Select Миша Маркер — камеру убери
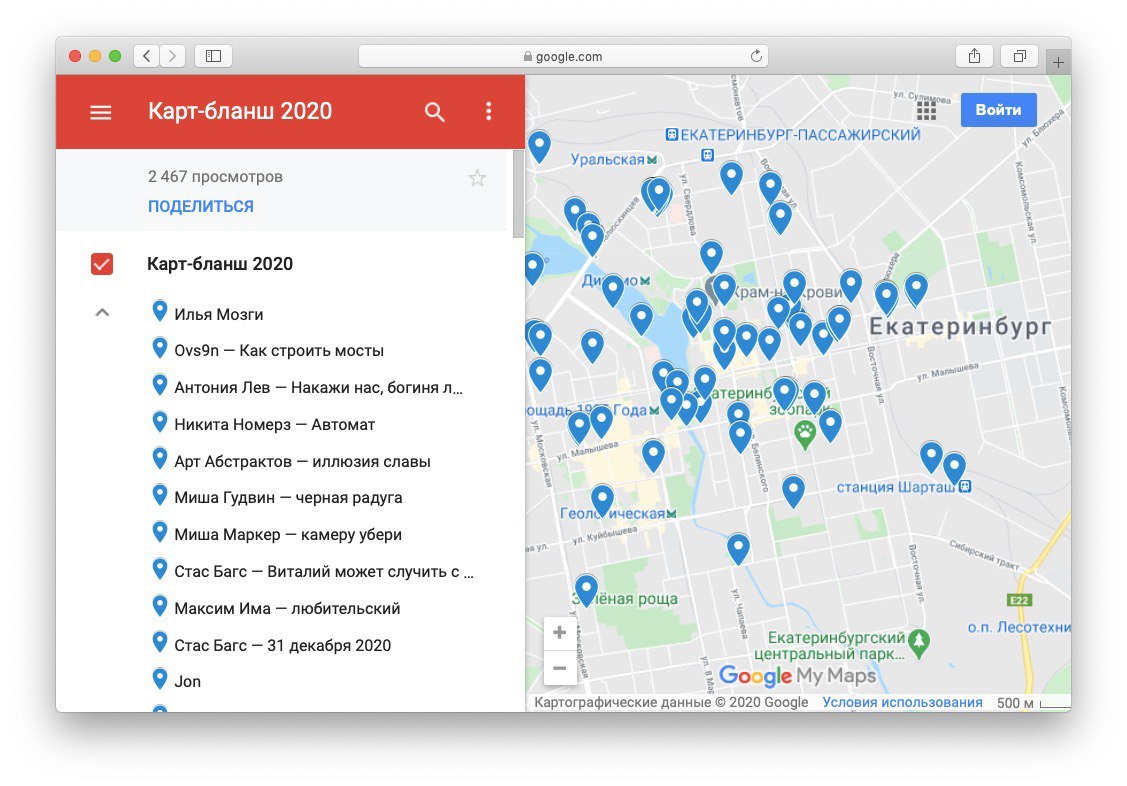 click(288, 535)
